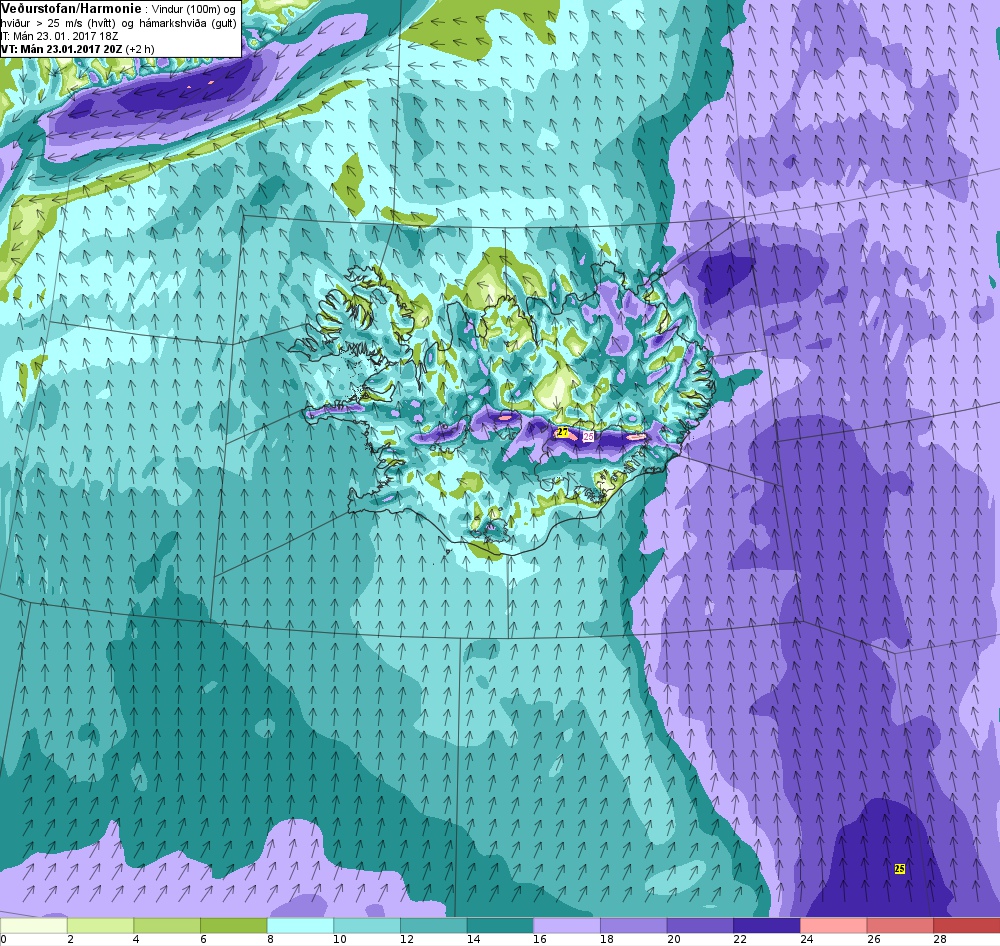This screenshot has width=1000, height=946.
Task: Click the legend scale number '14'
Action: coord(473,939)
